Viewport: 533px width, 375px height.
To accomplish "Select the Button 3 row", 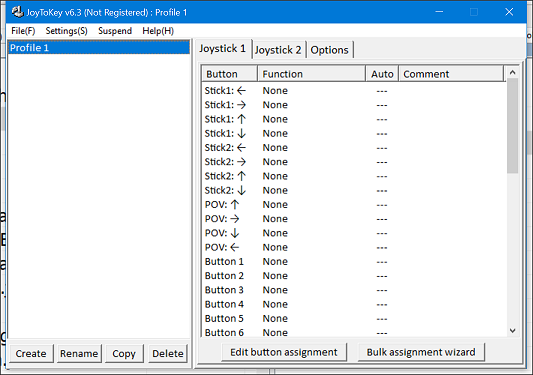I will (354, 290).
